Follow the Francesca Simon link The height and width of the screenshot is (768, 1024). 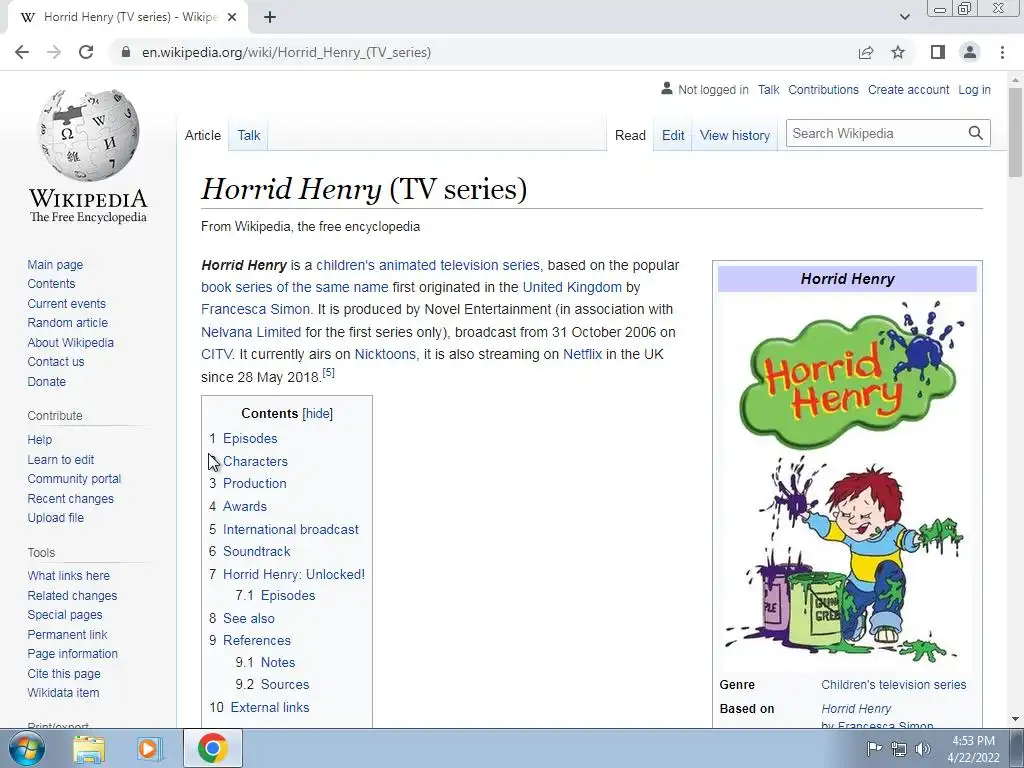[255, 309]
